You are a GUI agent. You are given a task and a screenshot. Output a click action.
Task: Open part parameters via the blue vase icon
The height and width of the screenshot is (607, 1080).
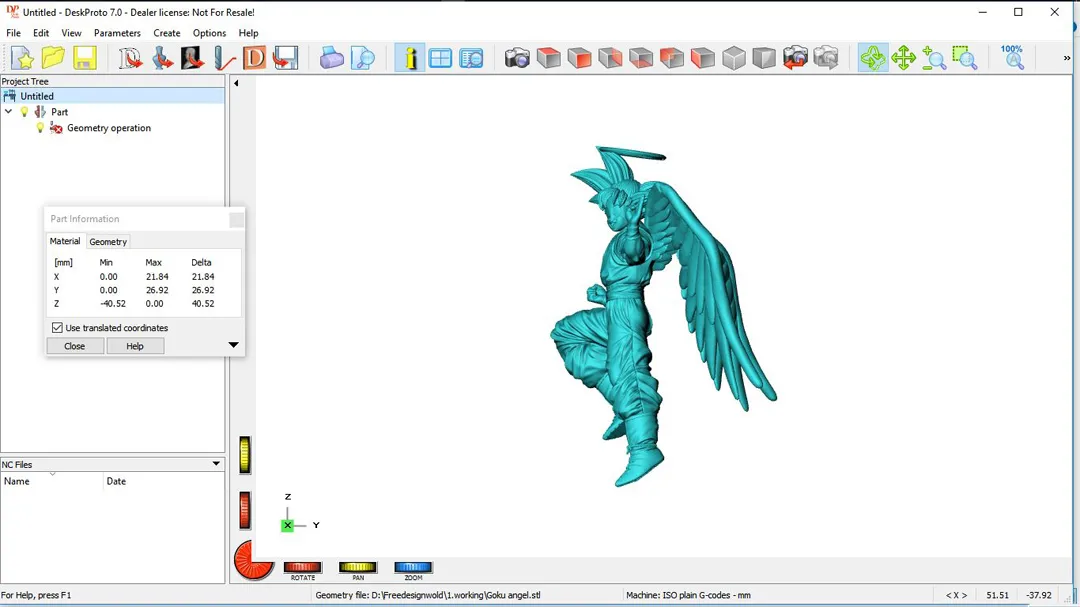(x=162, y=58)
